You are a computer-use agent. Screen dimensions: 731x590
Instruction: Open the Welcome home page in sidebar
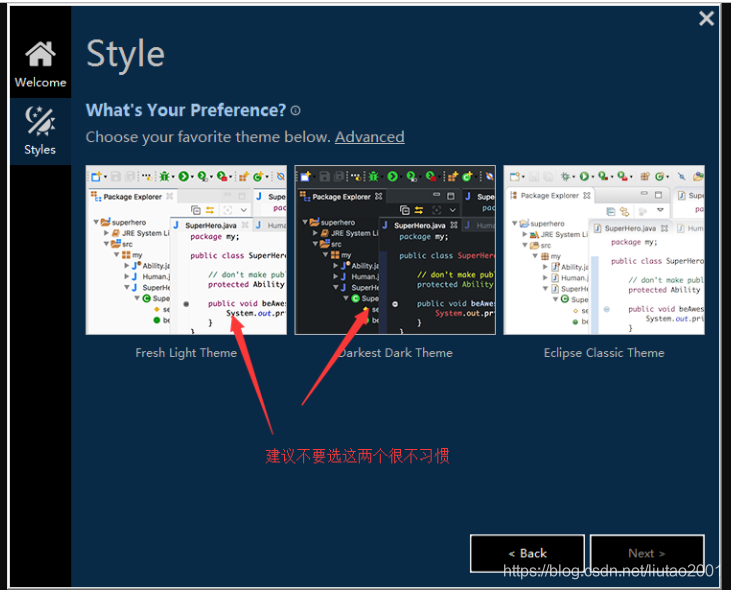point(41,64)
